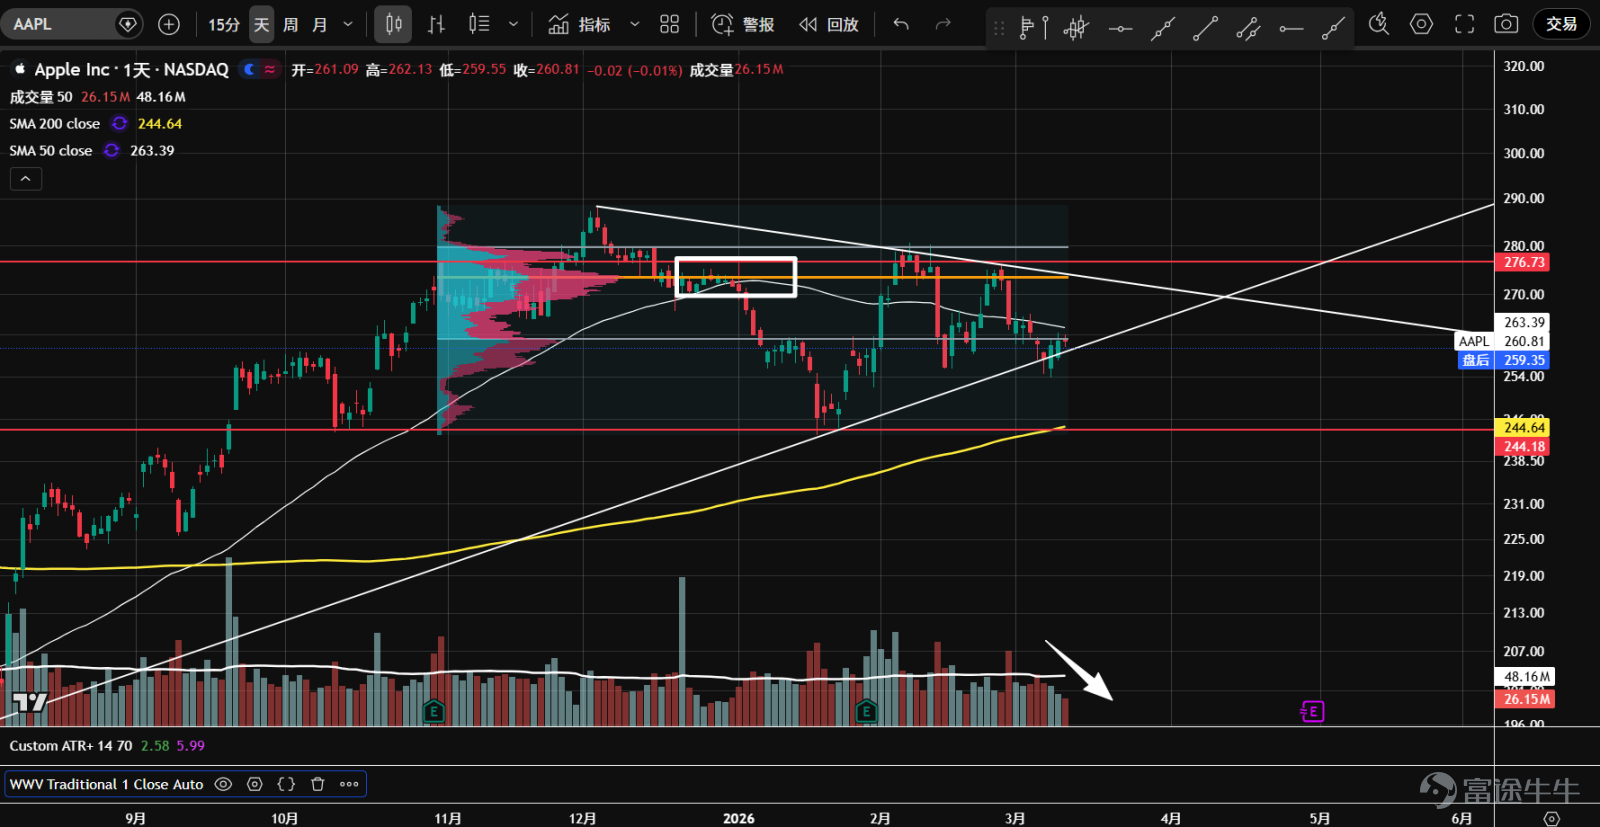Click the Apple Inc · 1天 · NASDAQ title
Viewport: 1600px width, 827px height.
(x=131, y=69)
